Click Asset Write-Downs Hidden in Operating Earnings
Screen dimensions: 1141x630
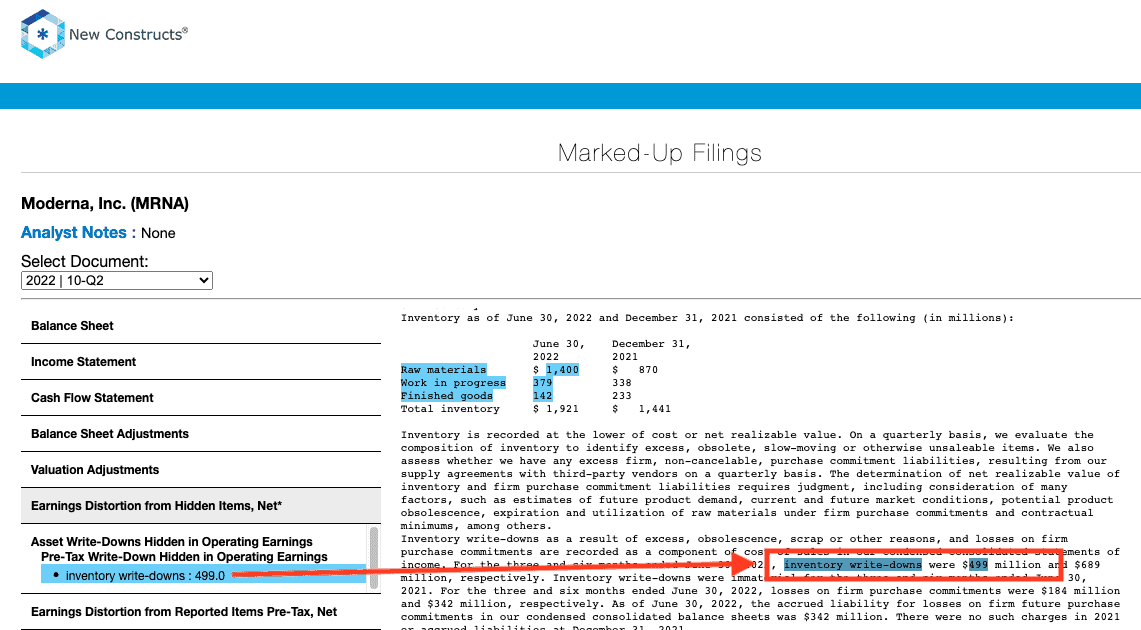coord(172,542)
